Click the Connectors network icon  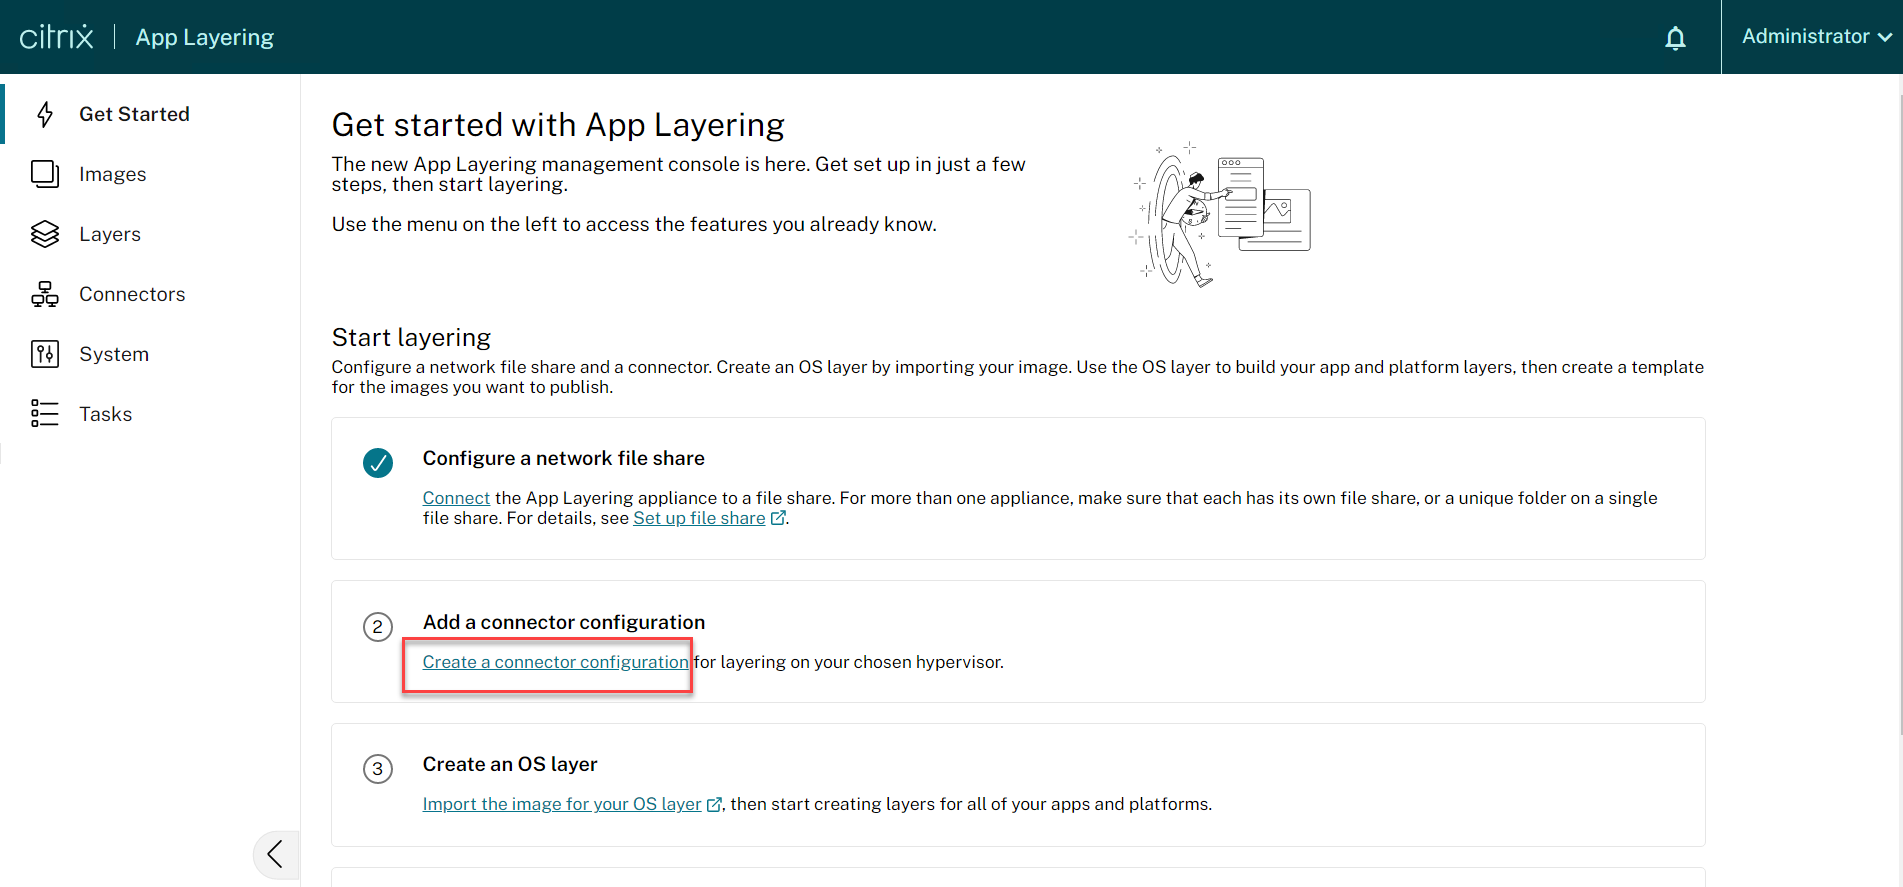[x=45, y=294]
